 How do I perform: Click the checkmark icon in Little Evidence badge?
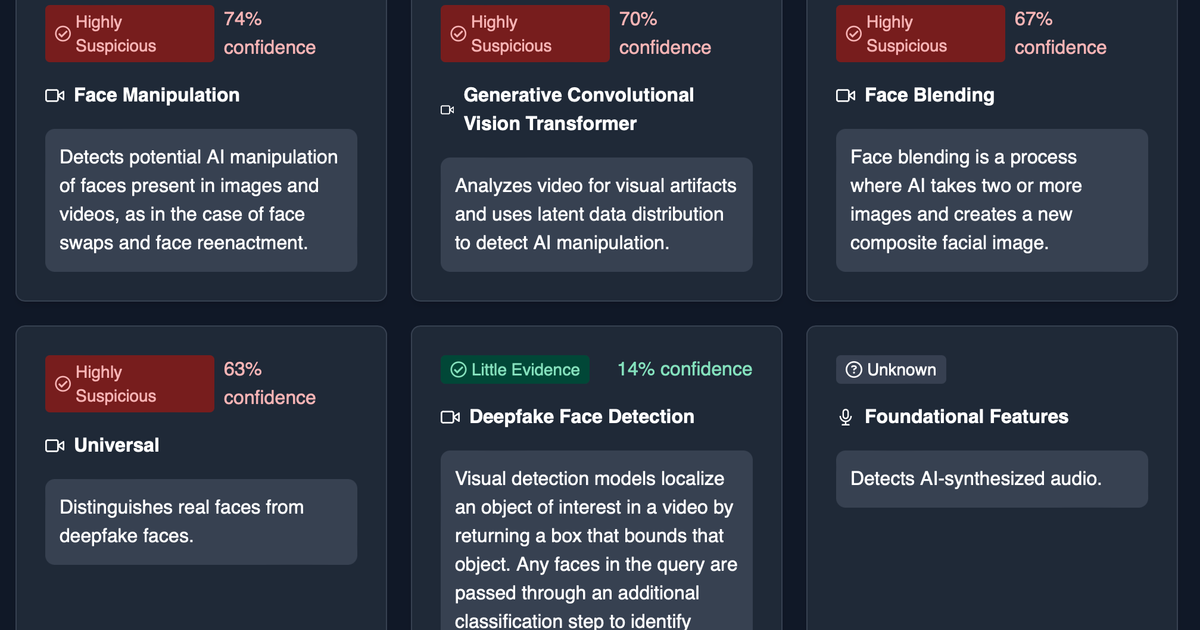click(459, 370)
